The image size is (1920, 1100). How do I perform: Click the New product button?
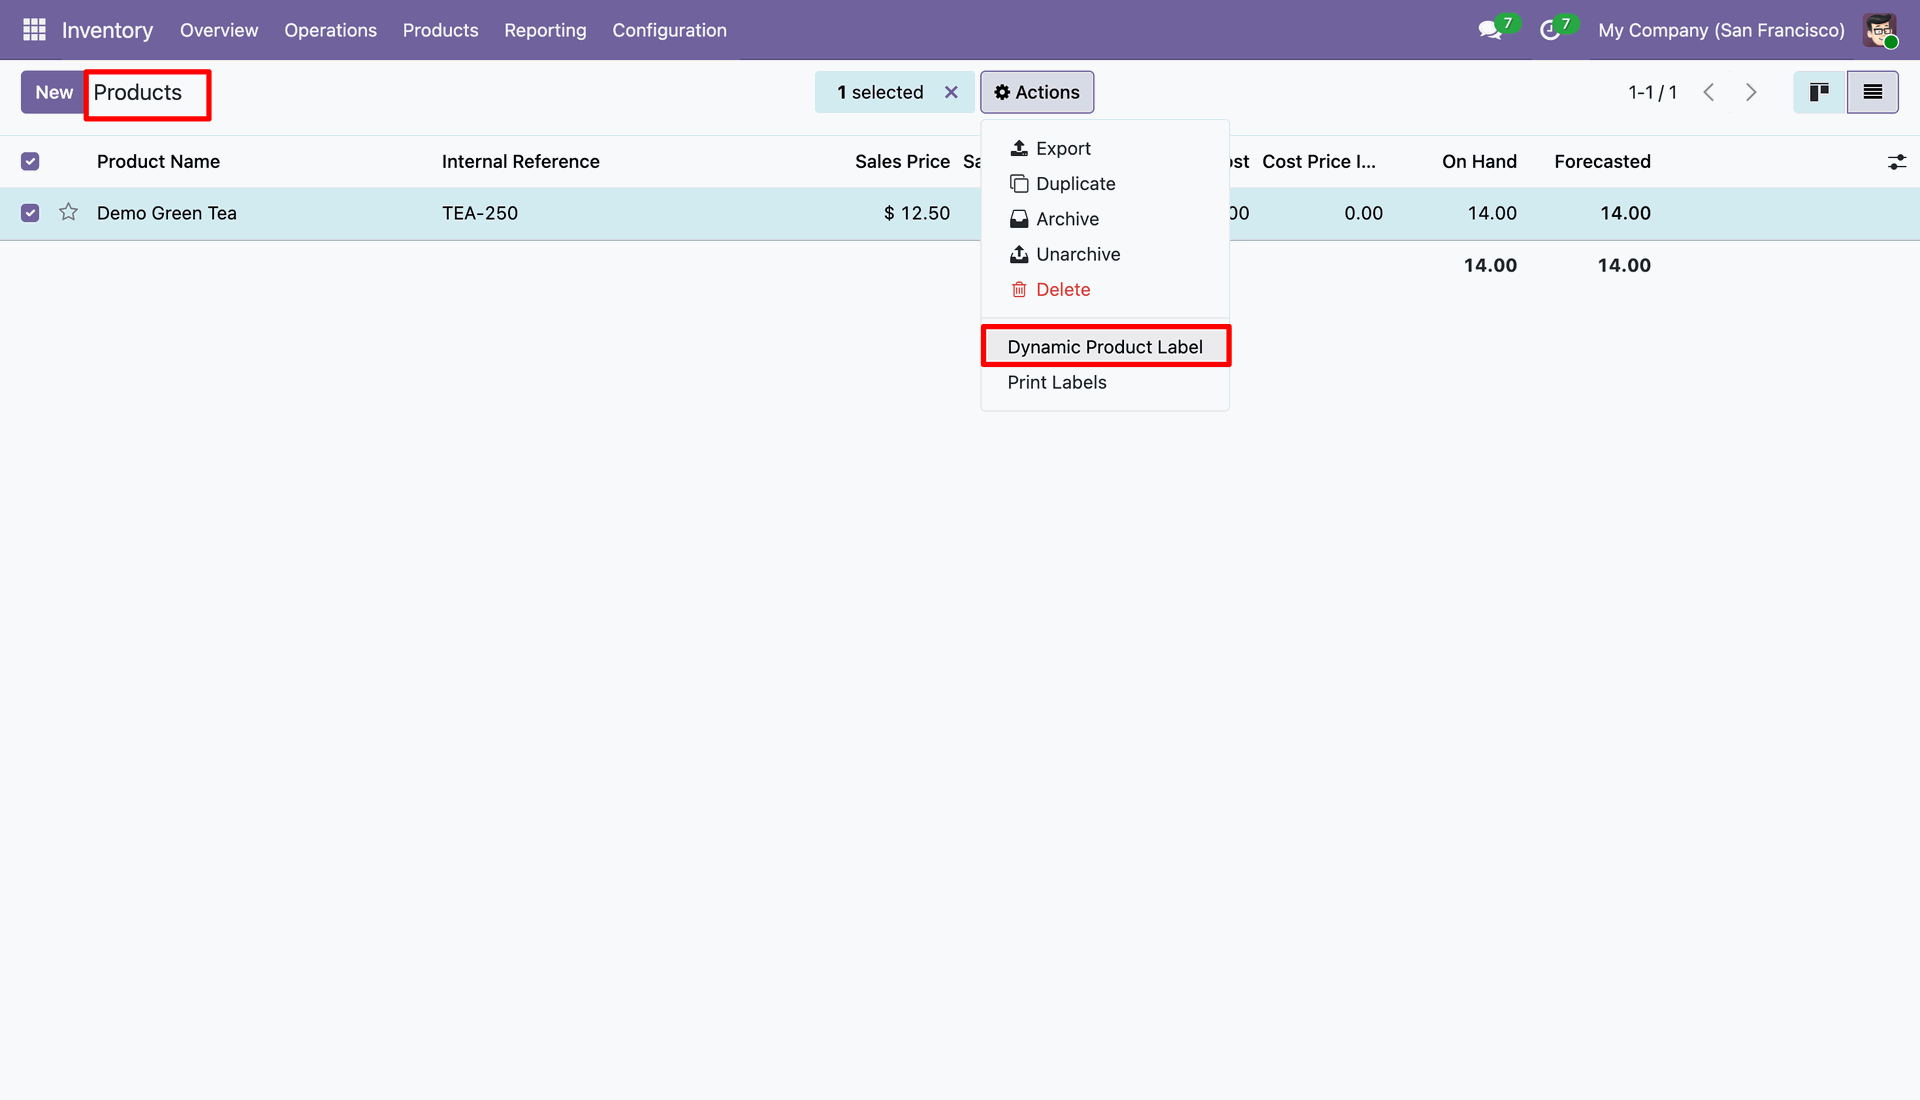[54, 92]
